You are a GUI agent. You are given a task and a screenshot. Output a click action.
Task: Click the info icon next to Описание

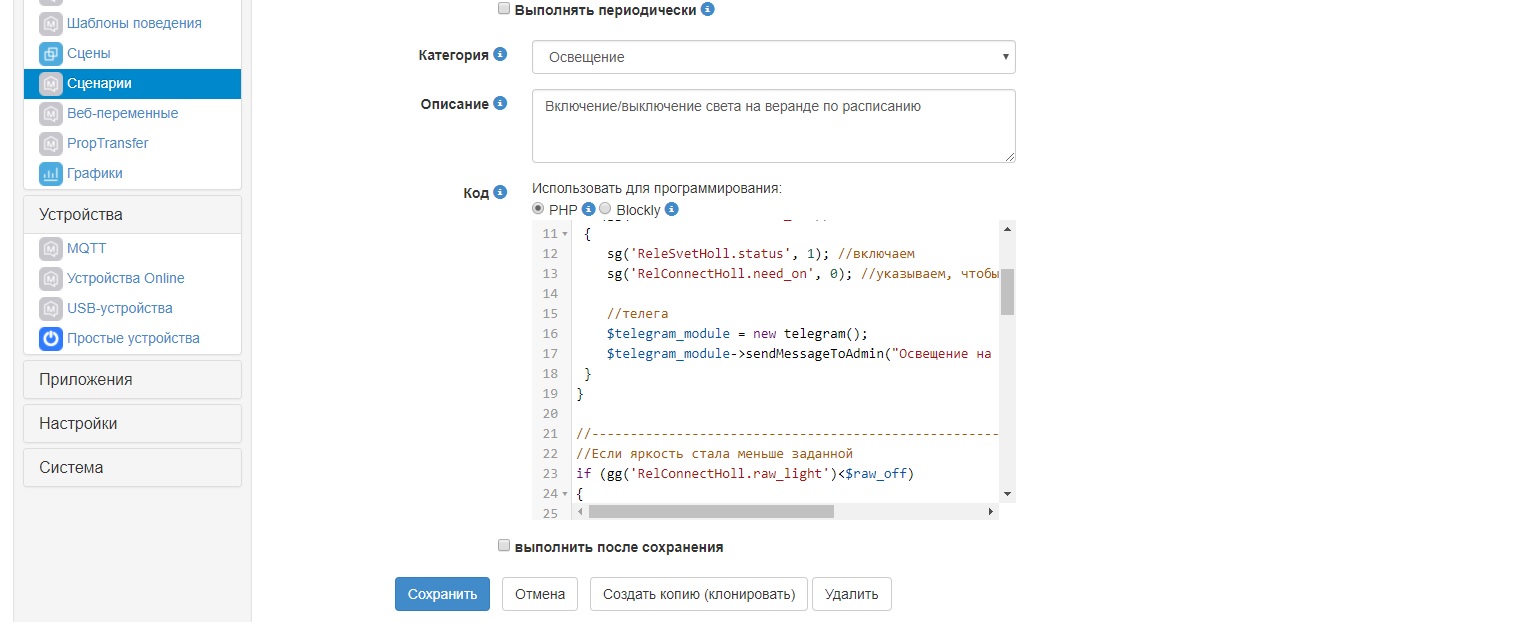500,103
